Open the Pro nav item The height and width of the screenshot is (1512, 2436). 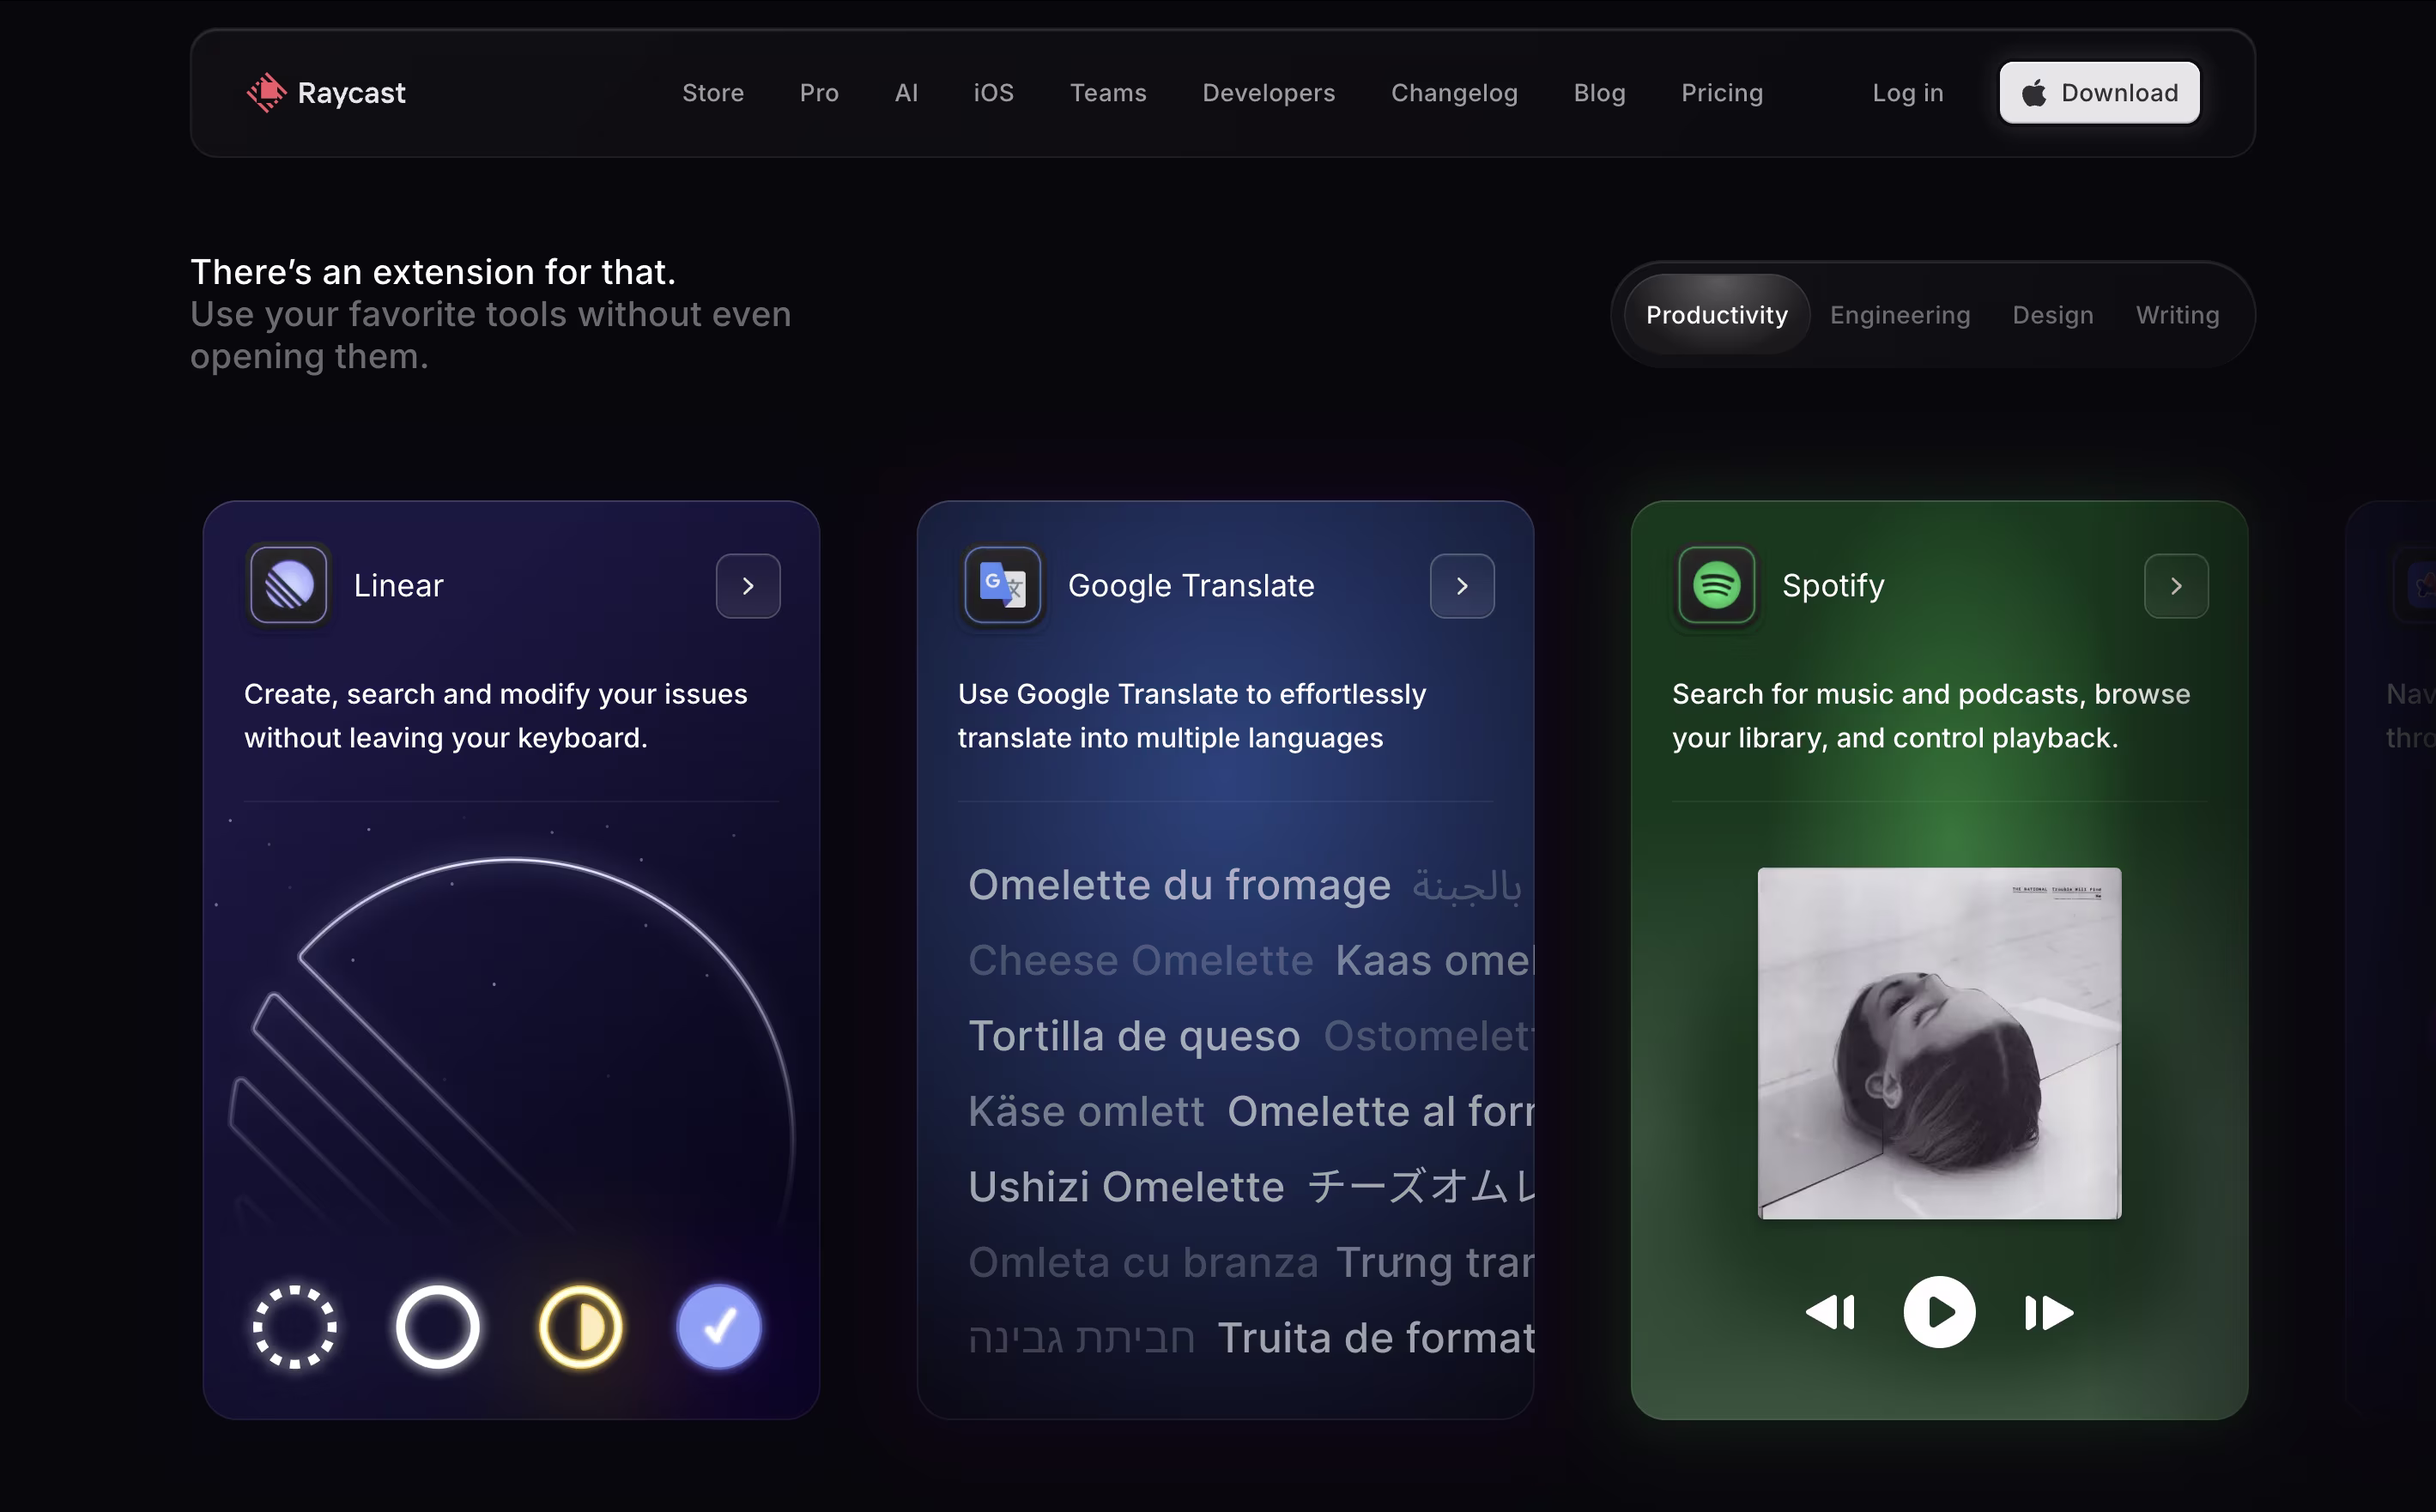coord(819,93)
